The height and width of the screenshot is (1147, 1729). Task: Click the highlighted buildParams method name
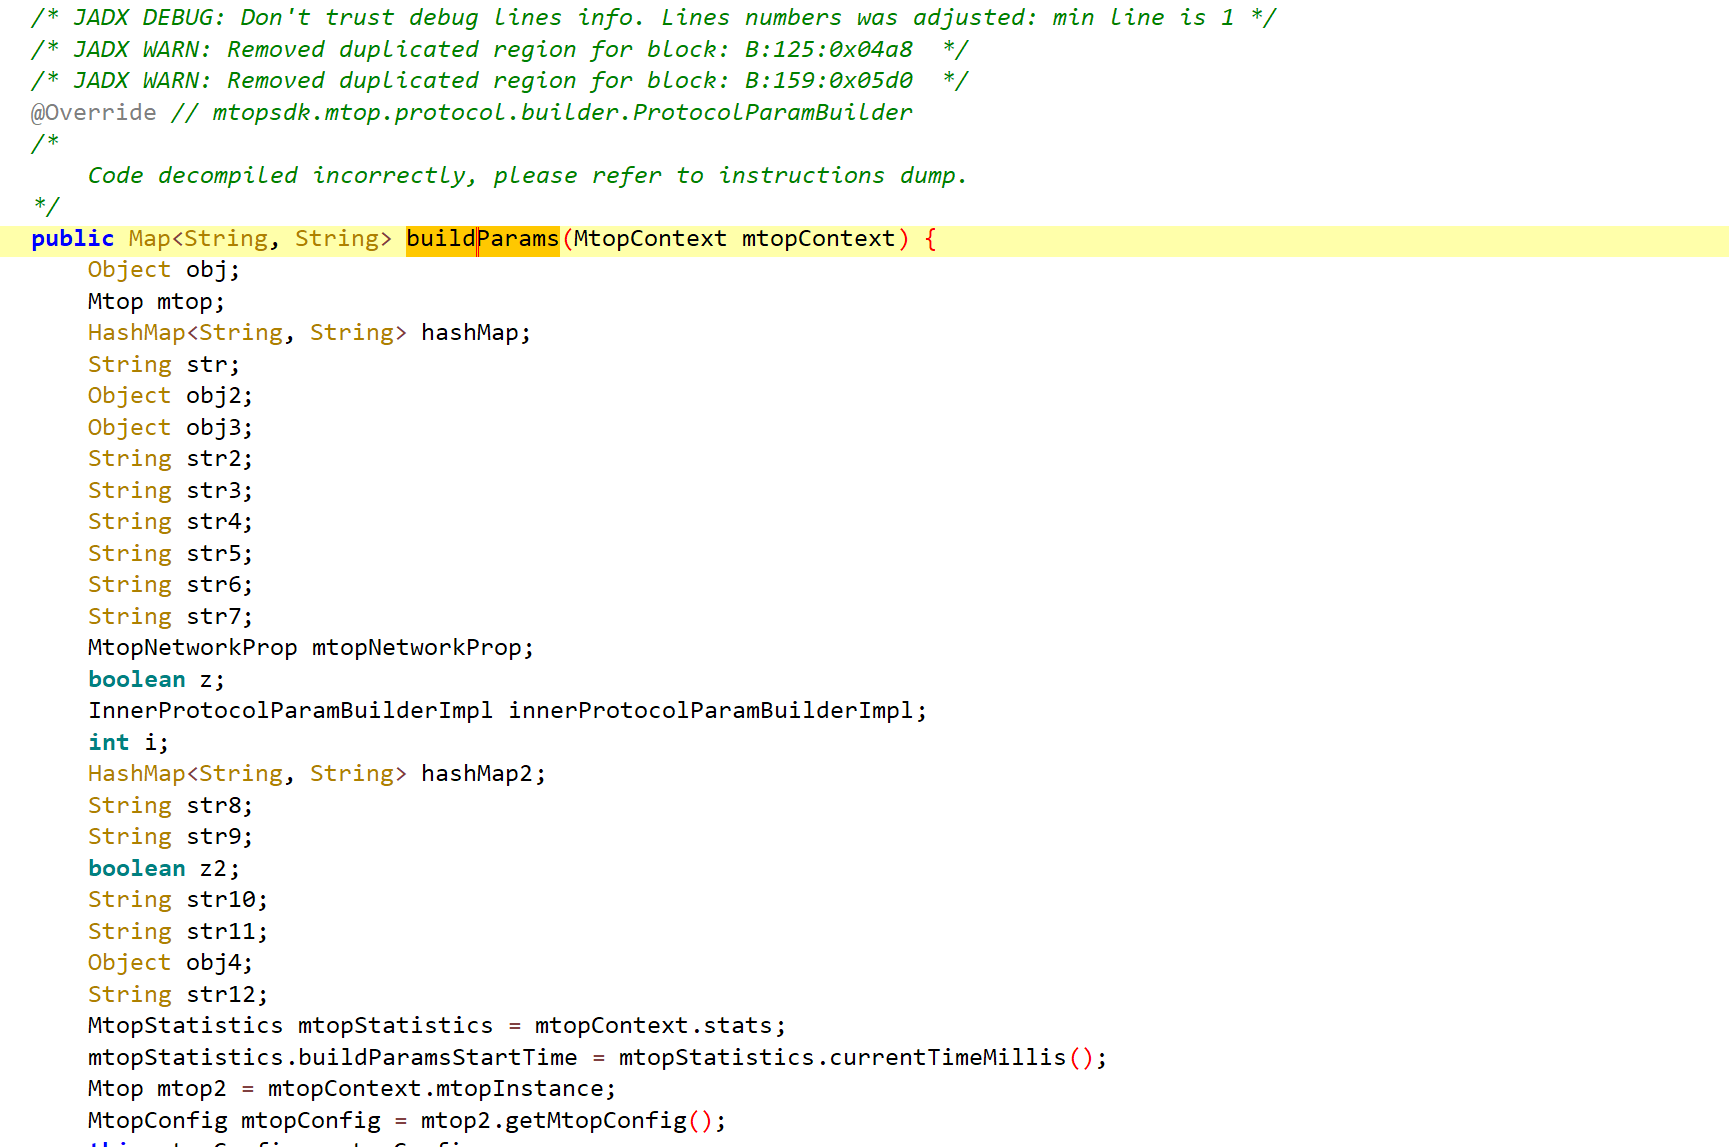482,239
